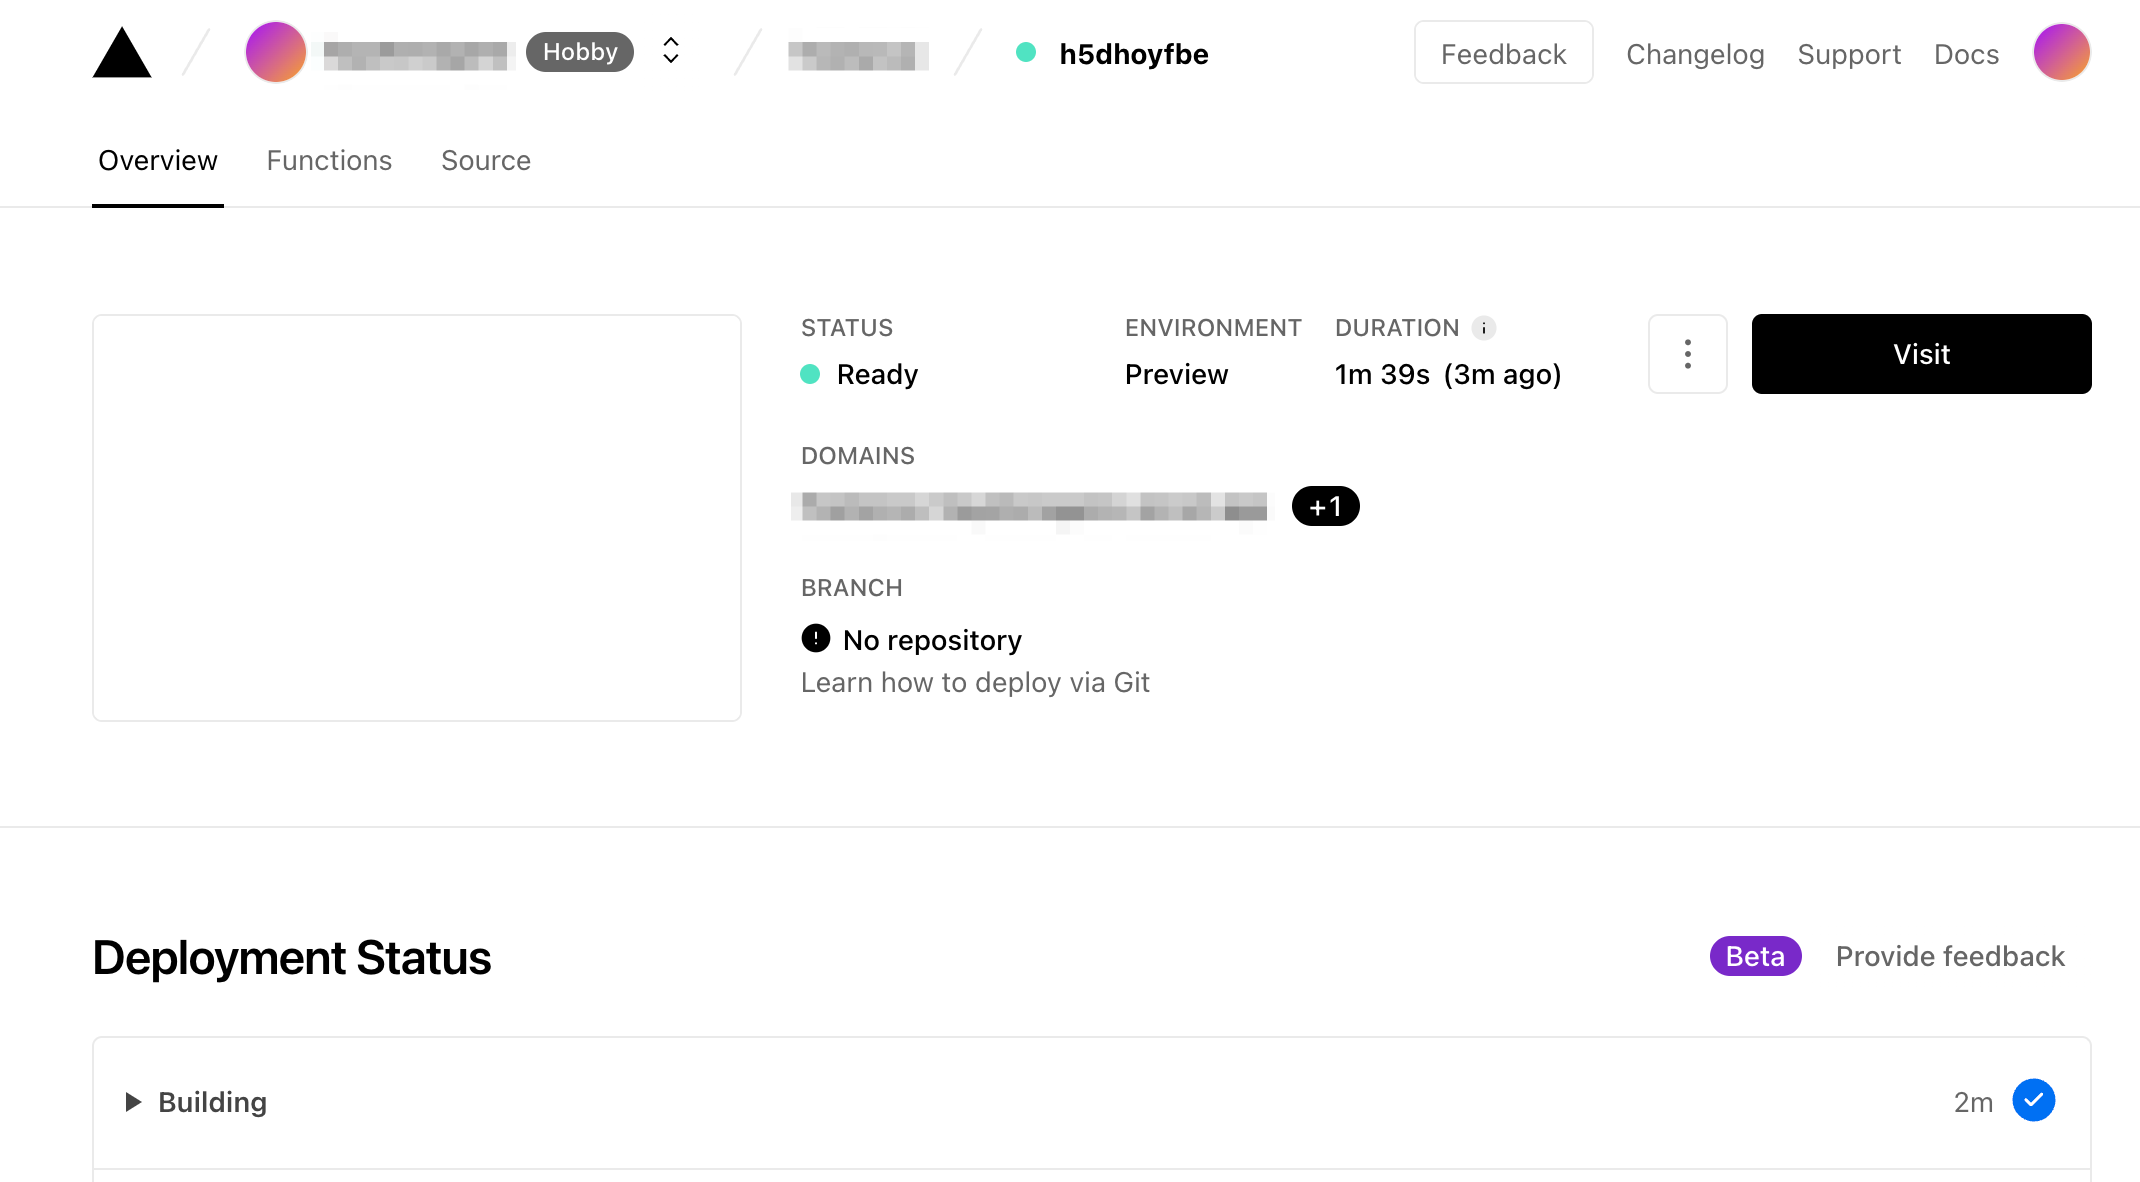Click the green status dot beside h5dhoyfbe

[1026, 52]
